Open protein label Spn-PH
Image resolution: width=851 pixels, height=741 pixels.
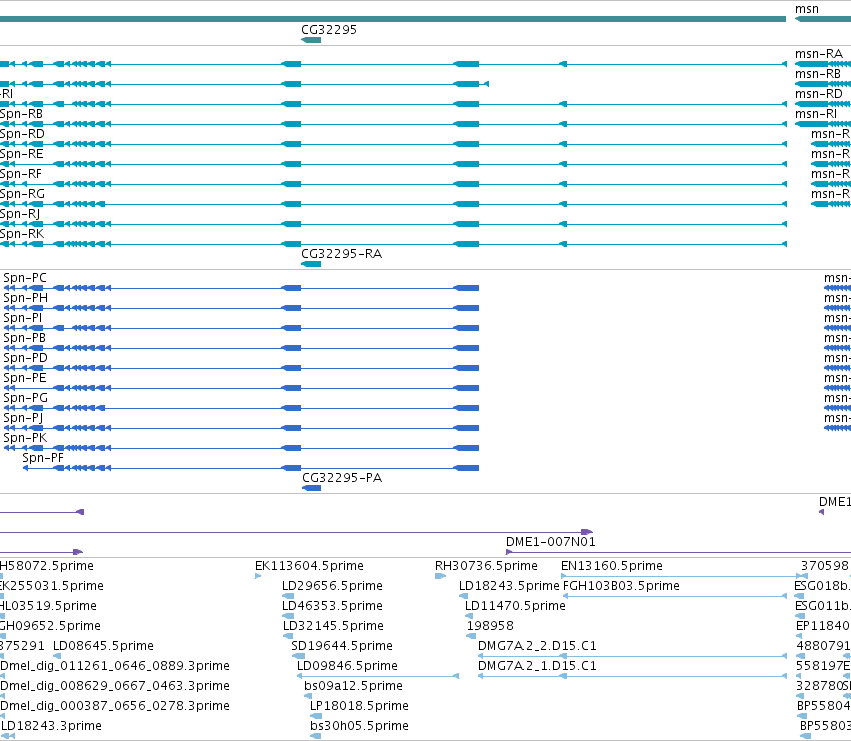(26, 299)
